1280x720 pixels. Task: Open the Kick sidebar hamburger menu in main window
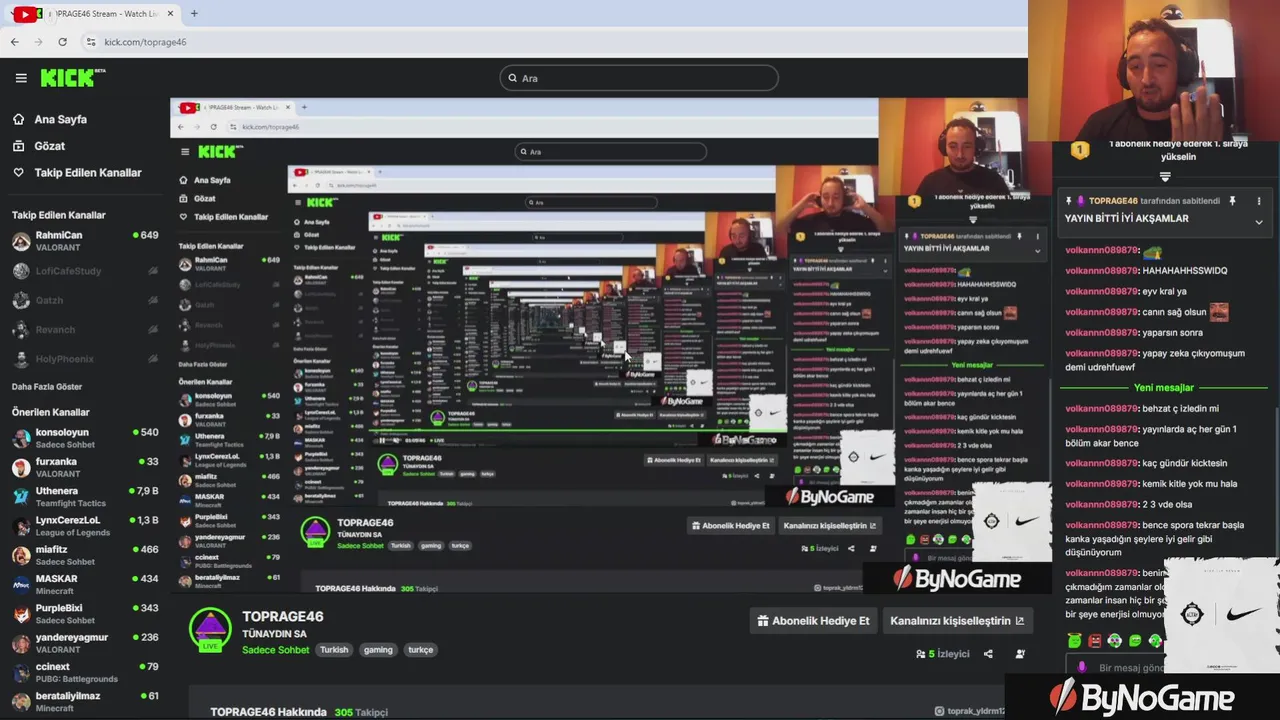tap(21, 78)
